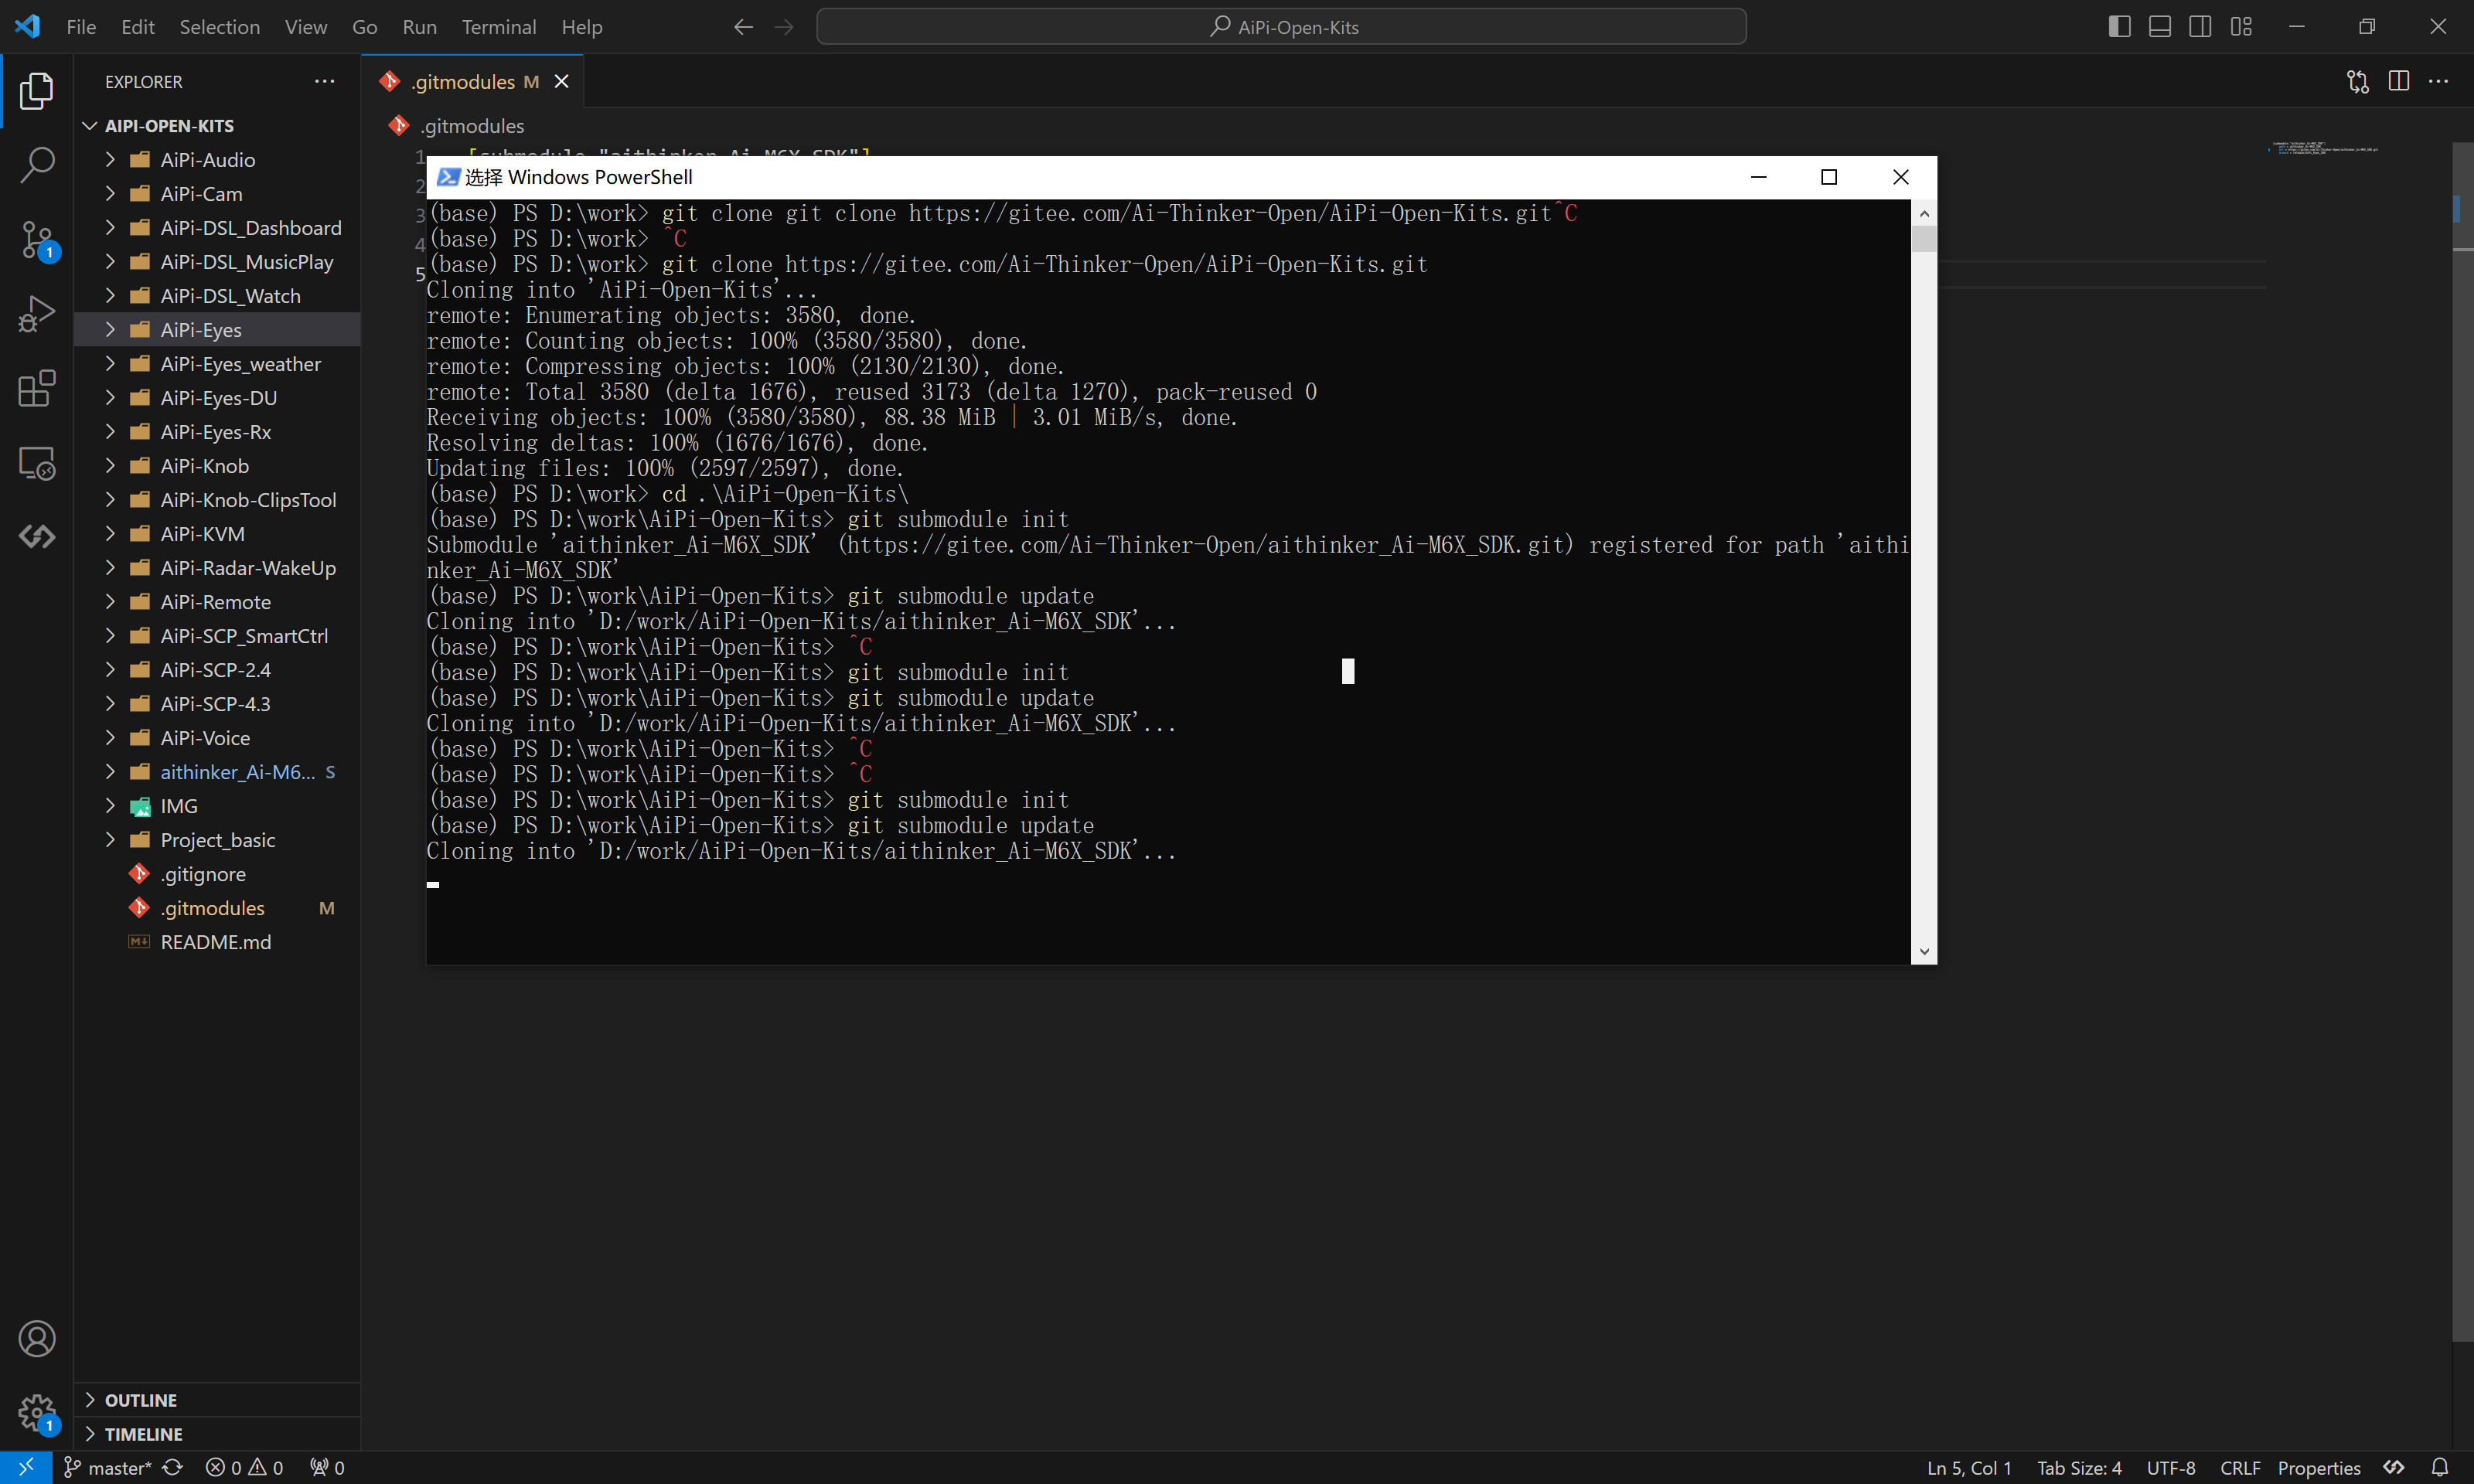Click the AiPi-Open-Kits command center search box
This screenshot has width=2474, height=1484.
click(x=1281, y=27)
